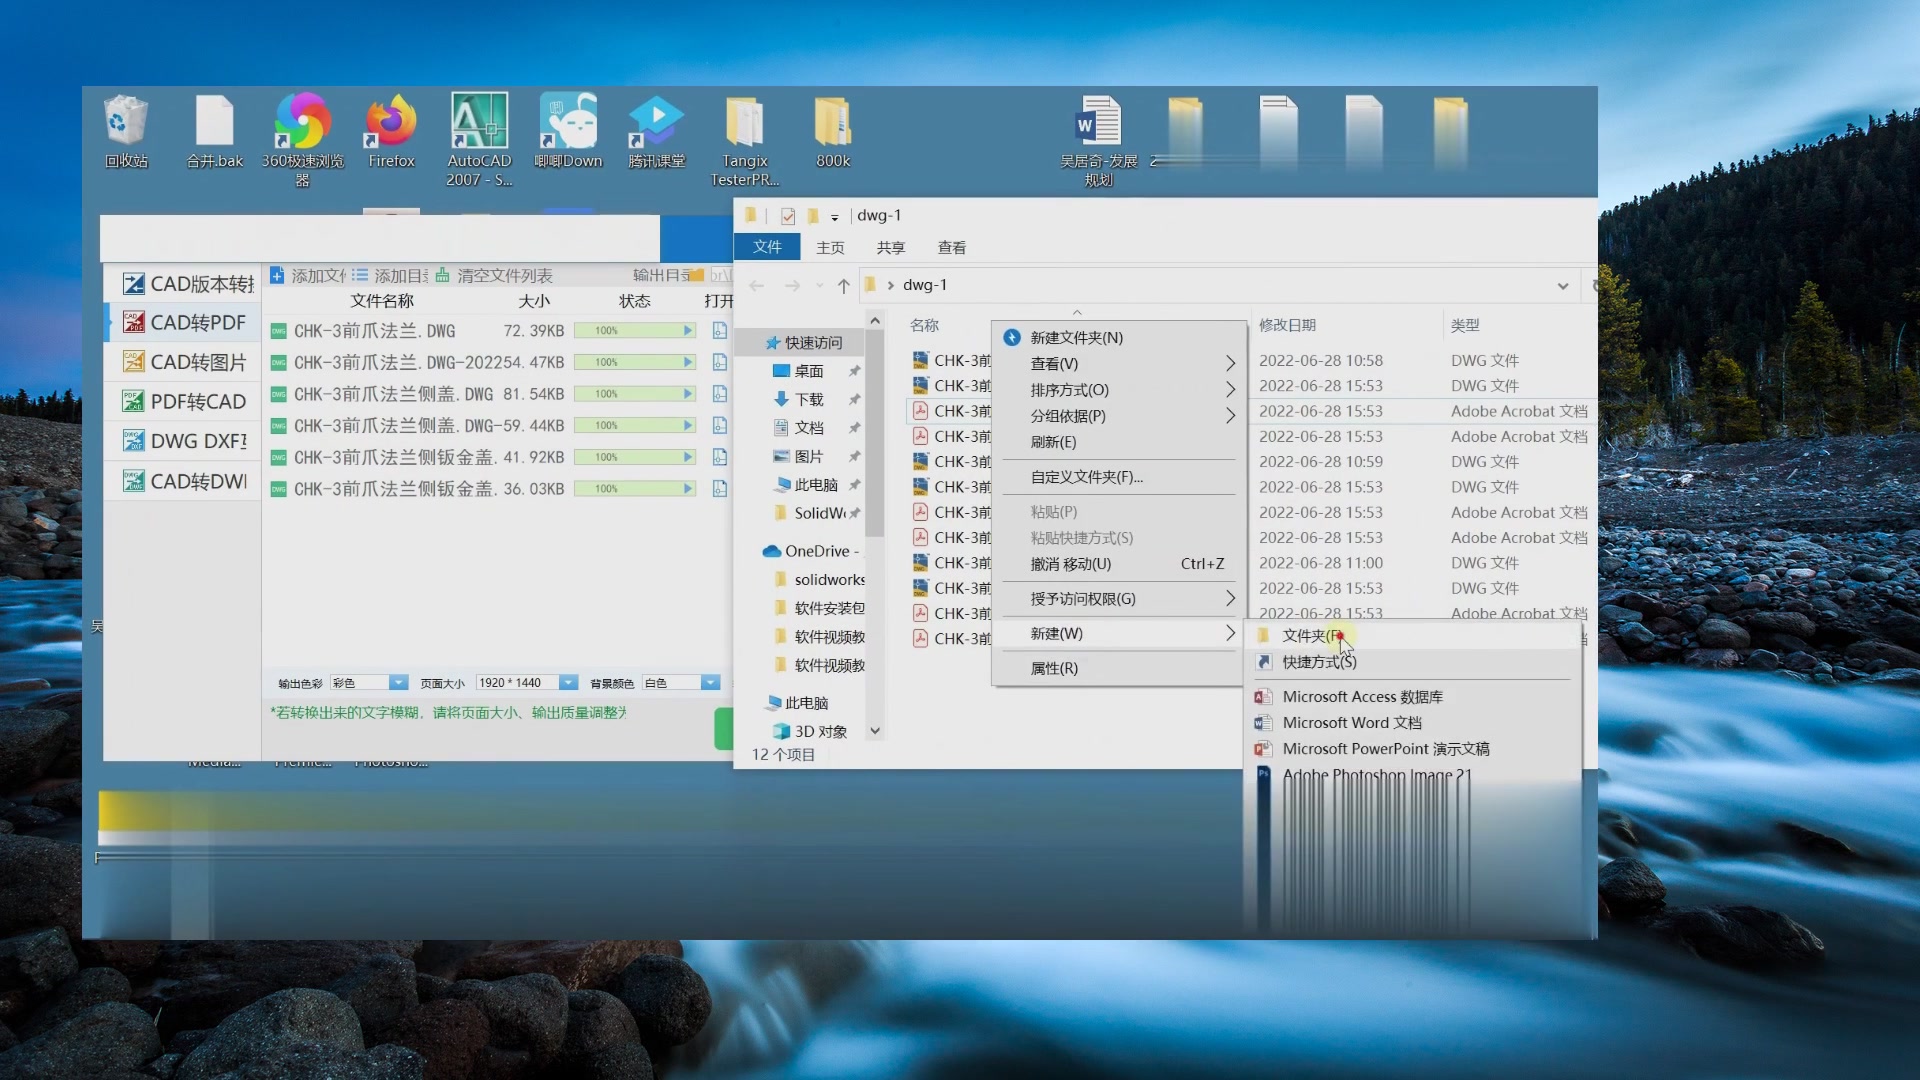
Task: Open the 腾讯课堂 desktop shortcut
Action: [x=656, y=132]
